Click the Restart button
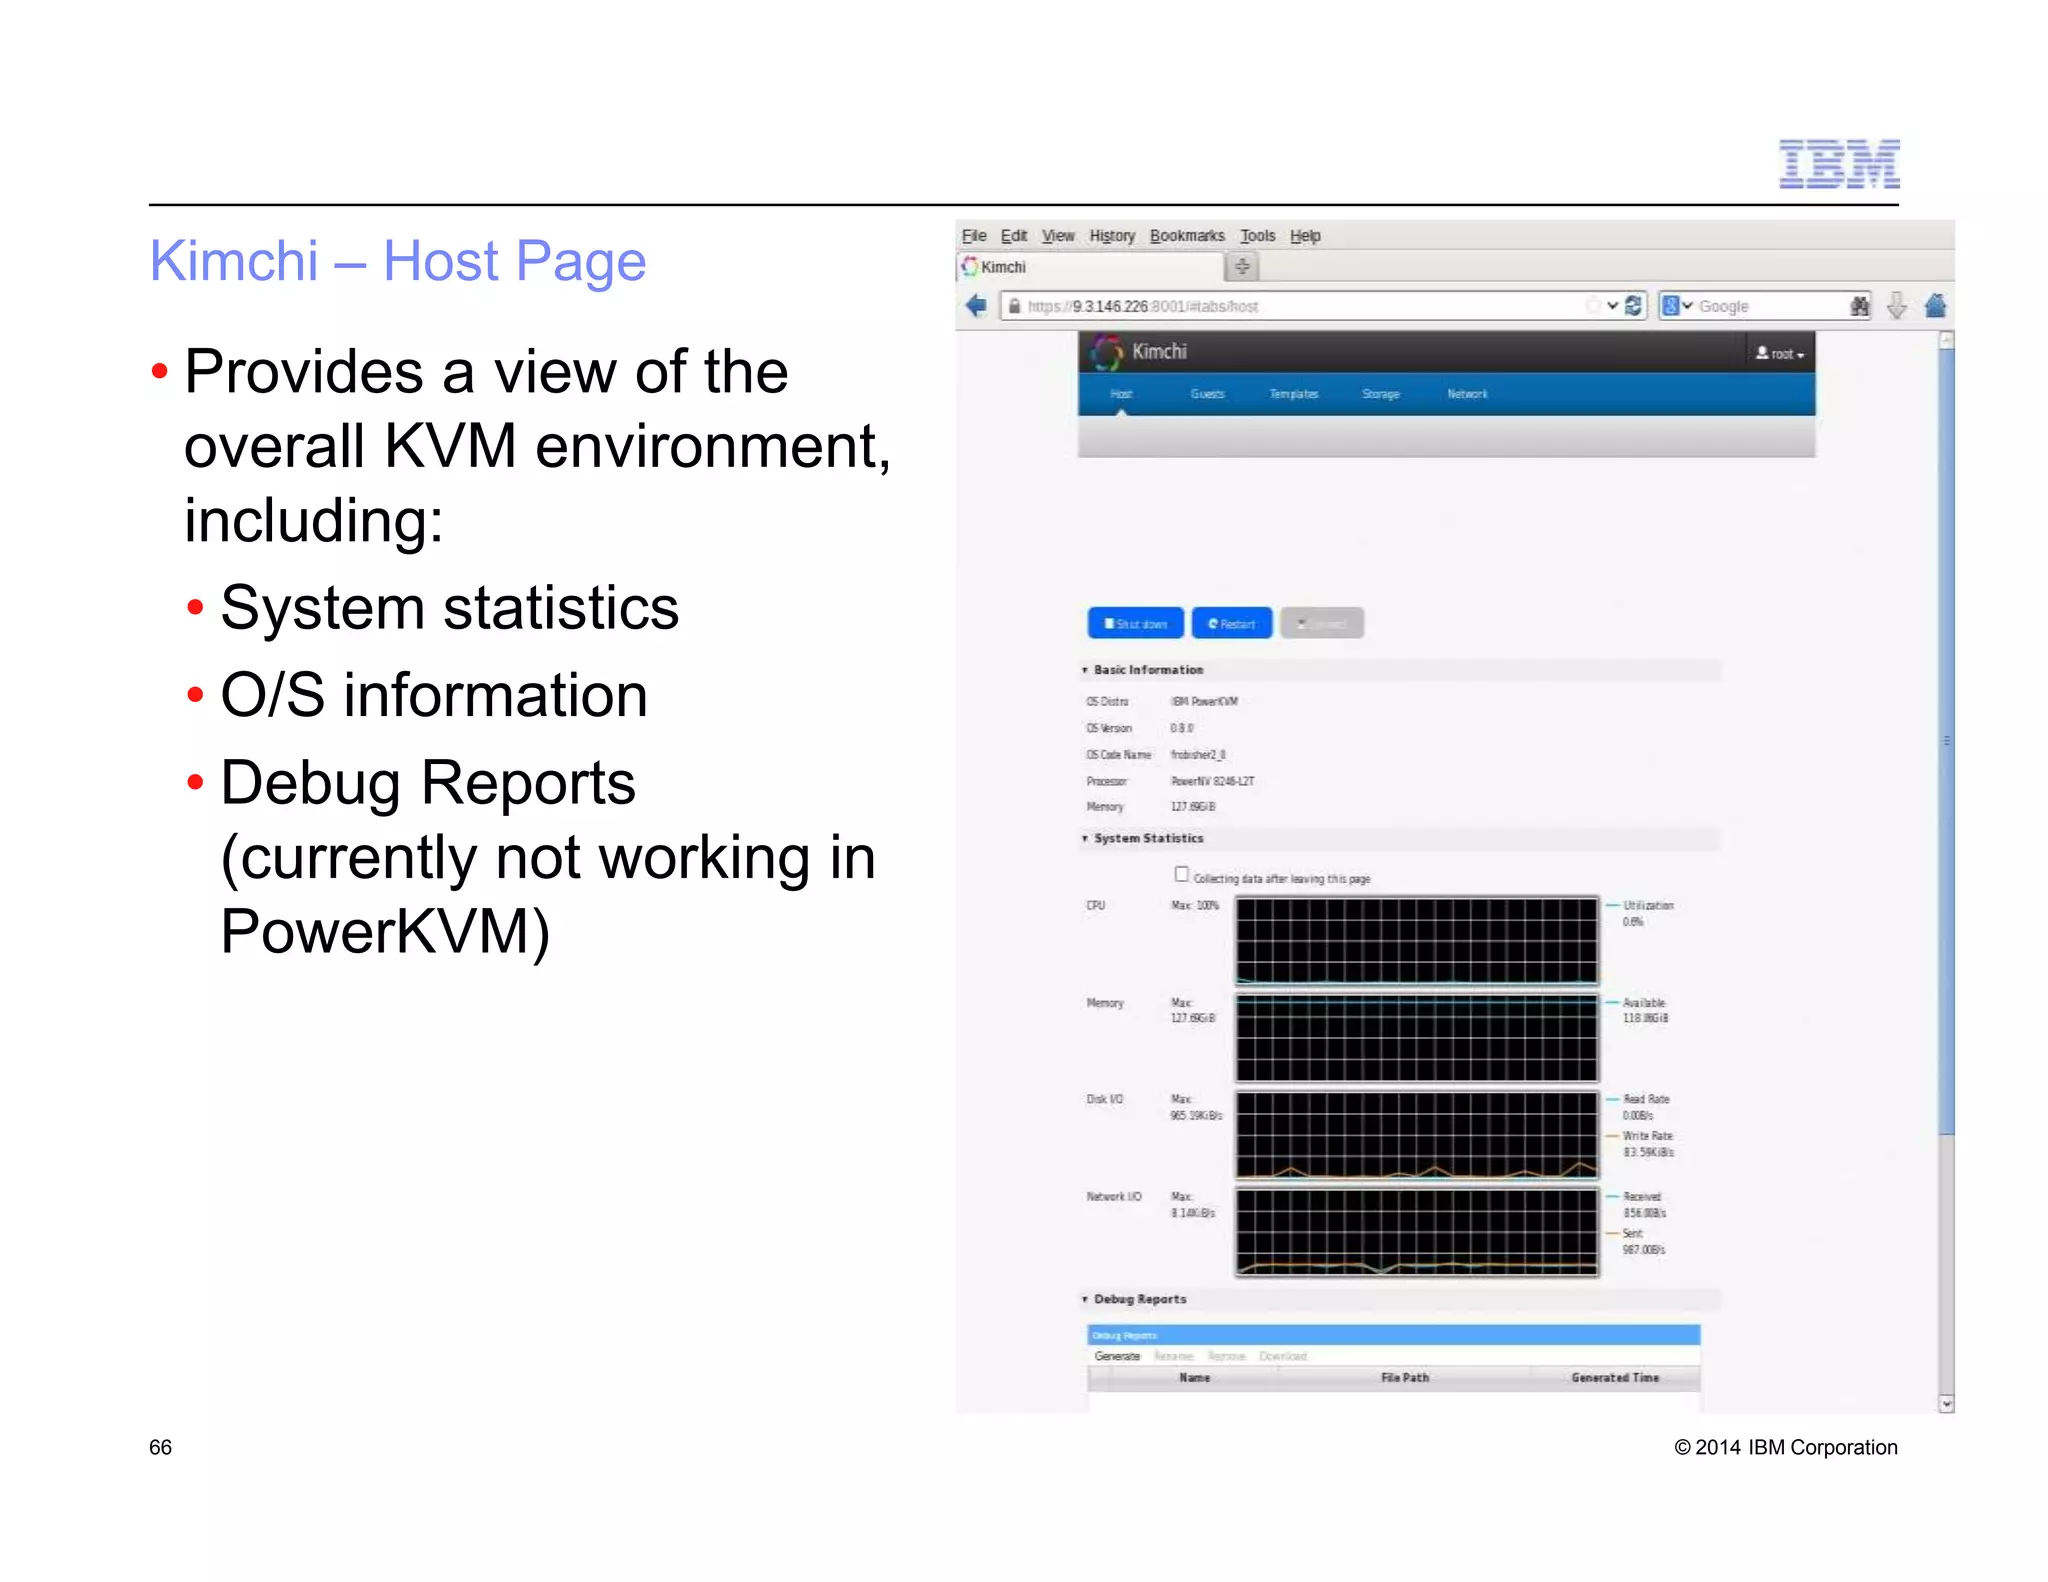Screen dimensions: 2048x1582 point(1232,623)
